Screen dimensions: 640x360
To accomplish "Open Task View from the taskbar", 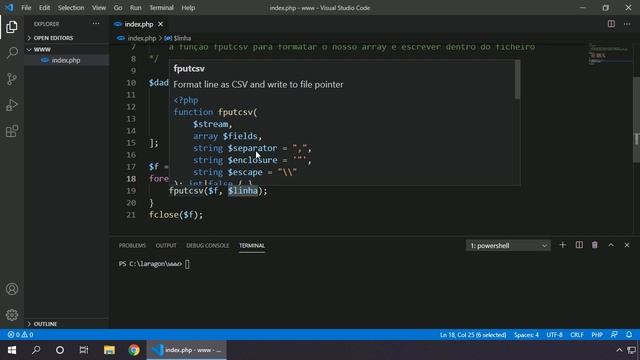I will point(84,350).
